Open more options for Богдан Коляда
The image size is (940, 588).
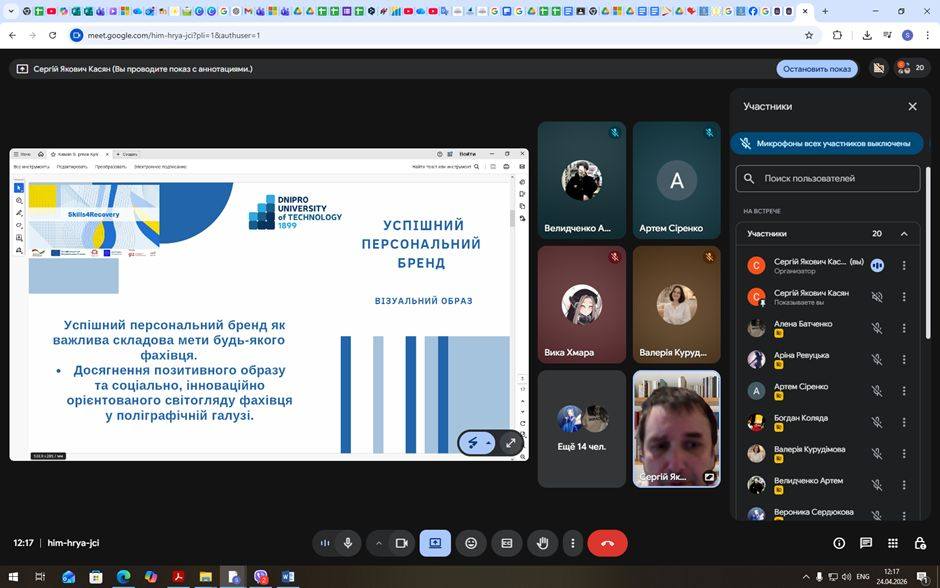click(x=904, y=422)
